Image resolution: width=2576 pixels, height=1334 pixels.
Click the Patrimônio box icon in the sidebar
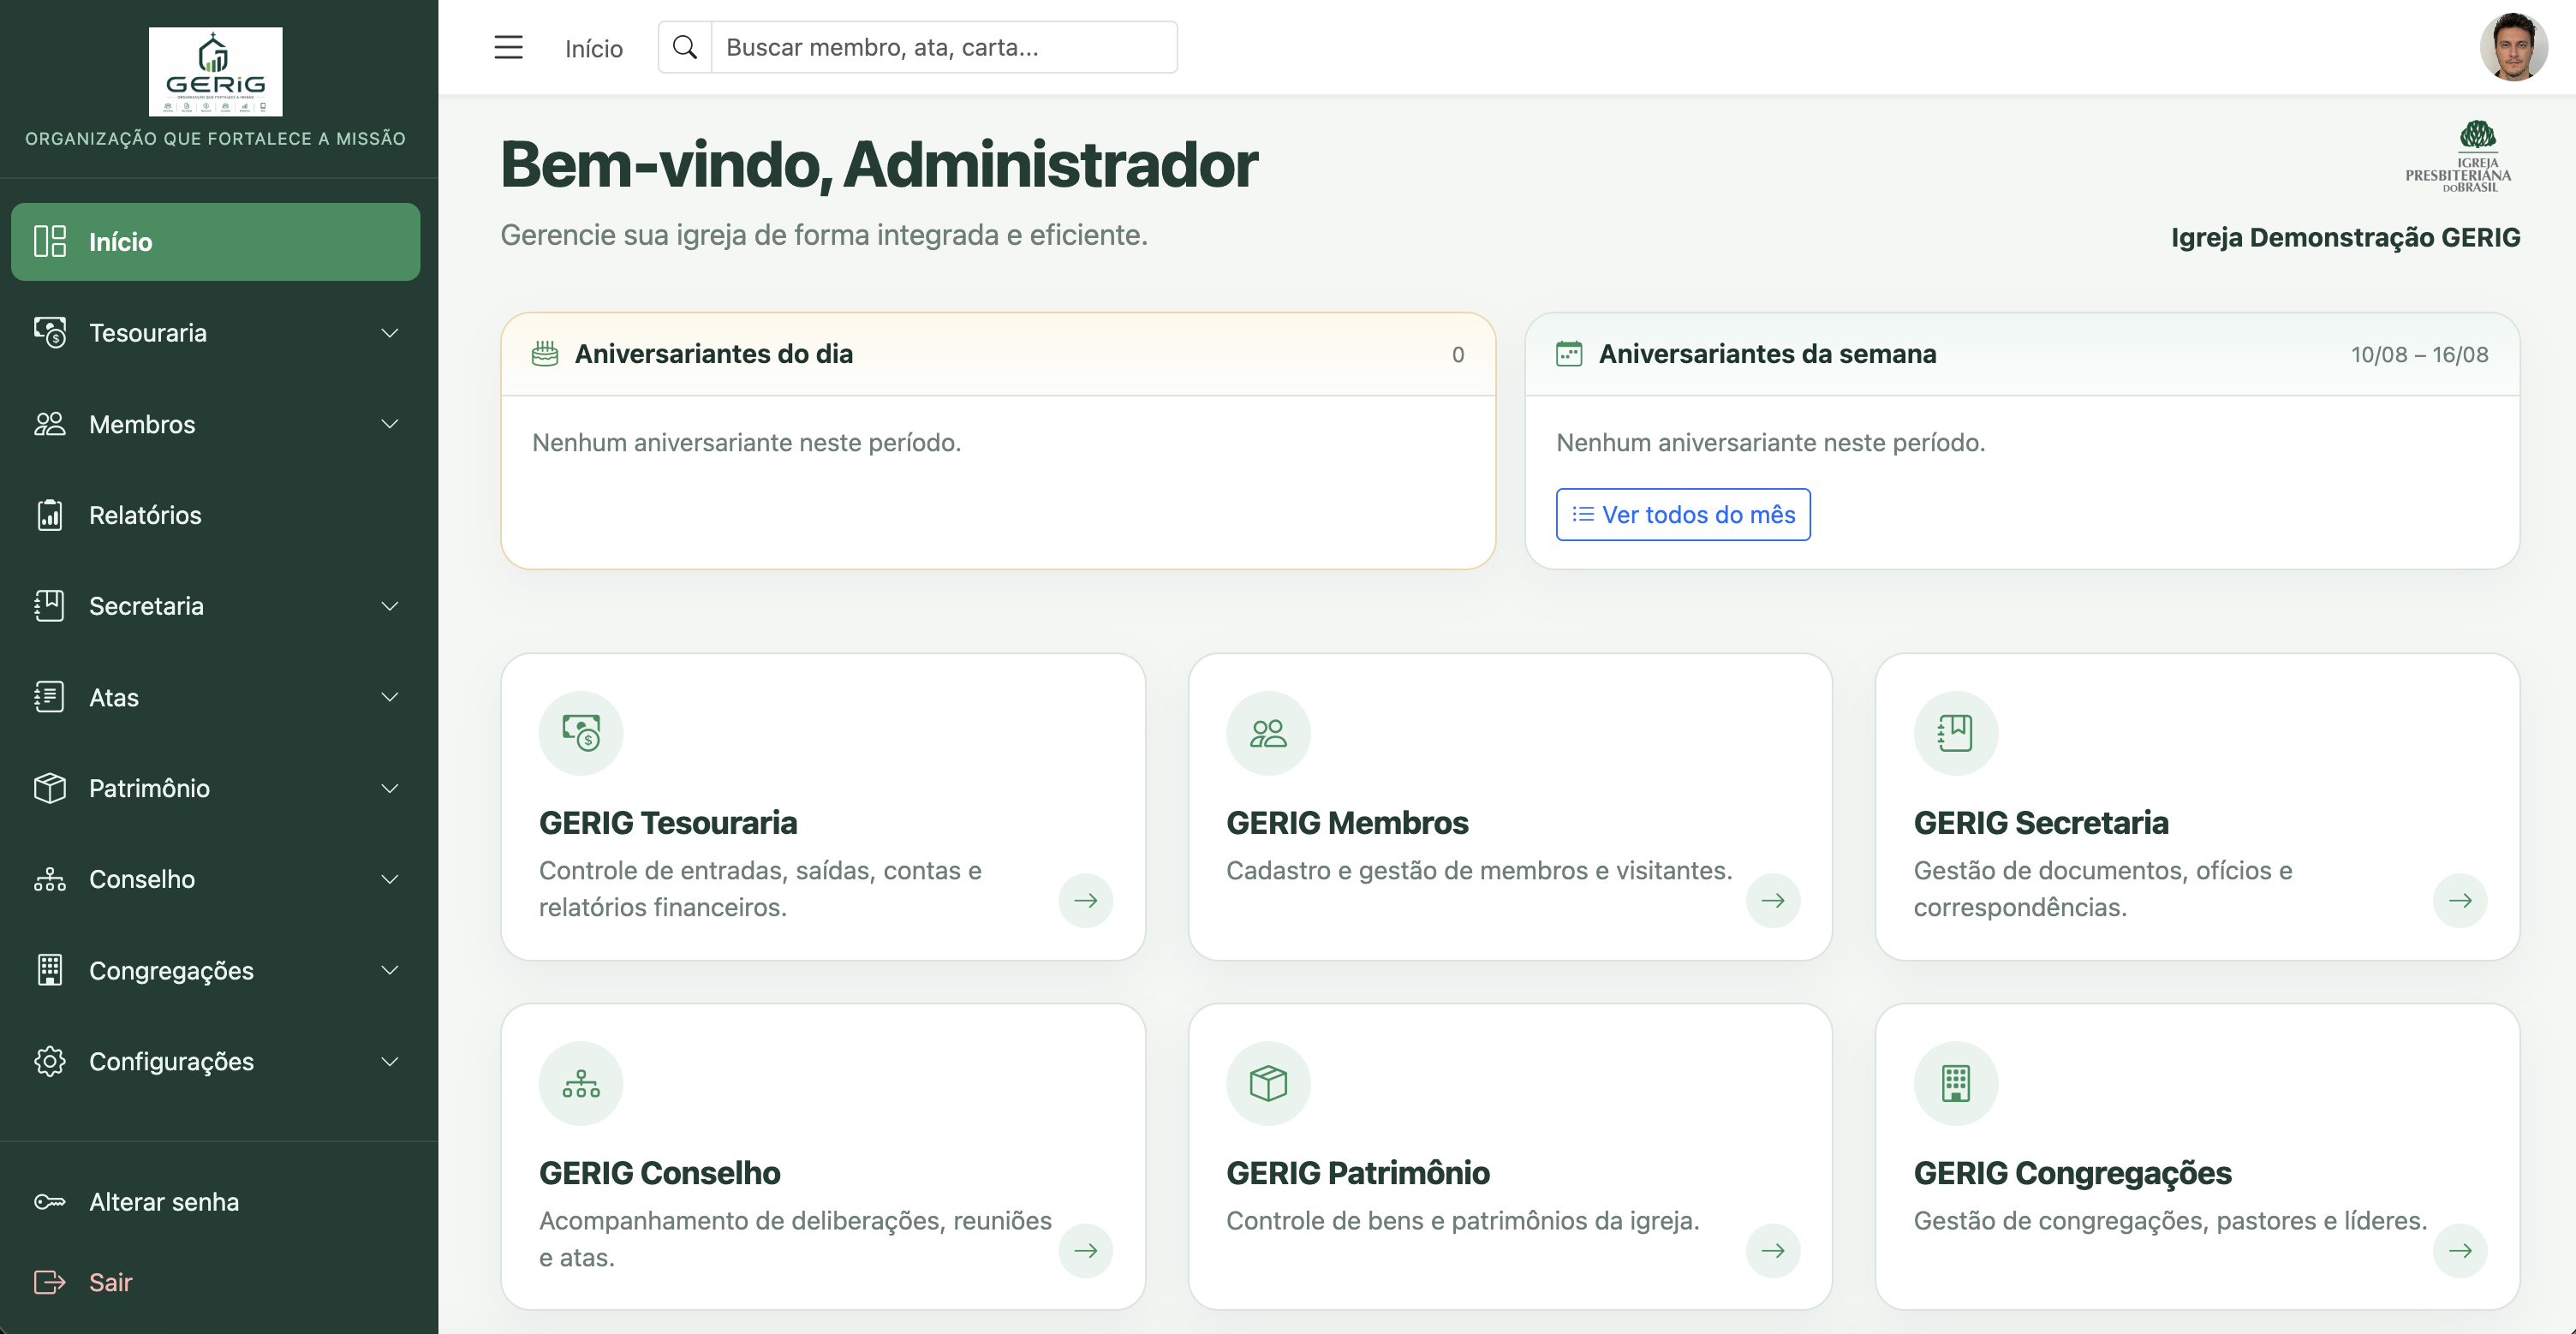49,788
